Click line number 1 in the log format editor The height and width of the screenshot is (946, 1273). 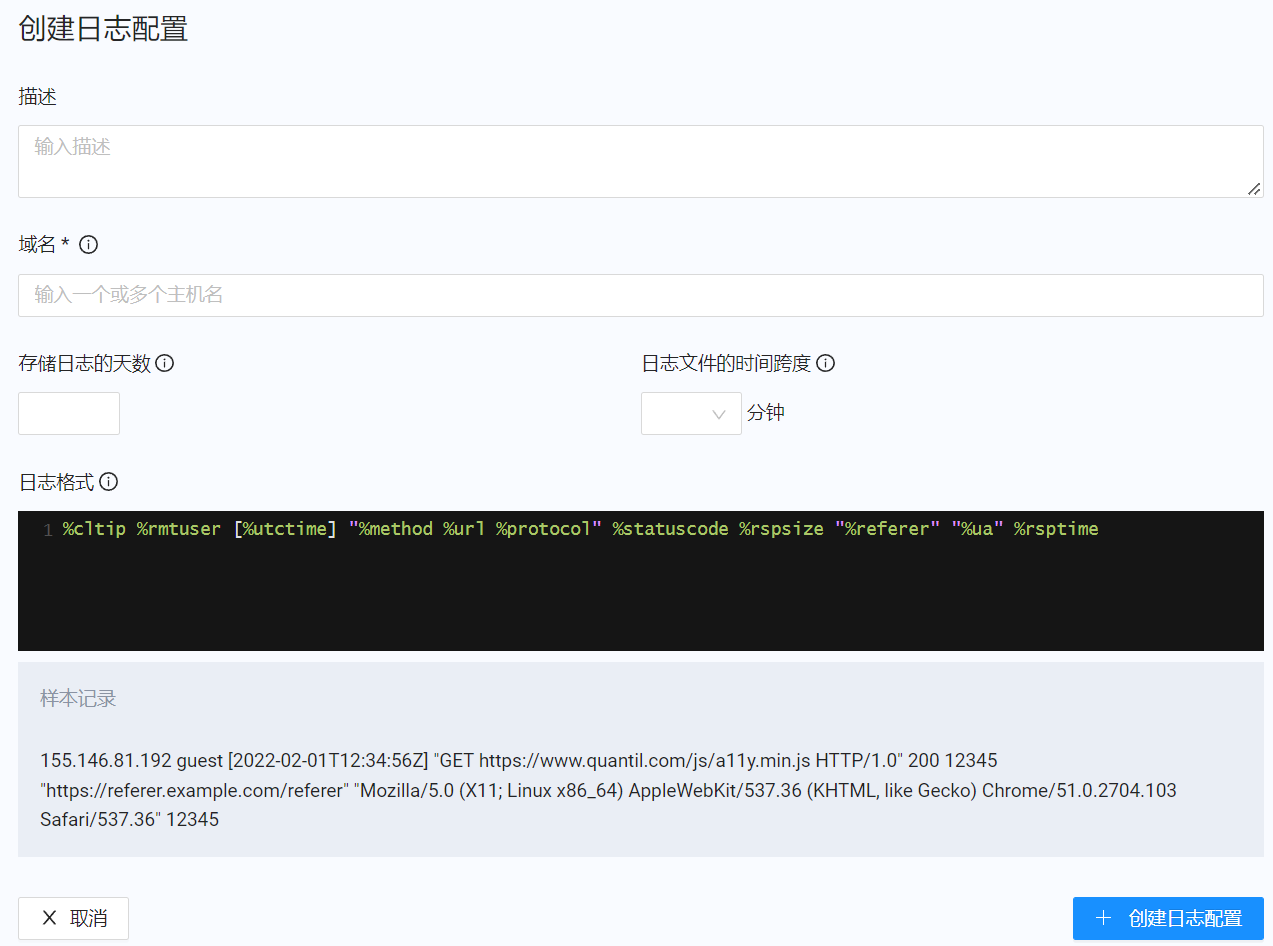point(47,529)
